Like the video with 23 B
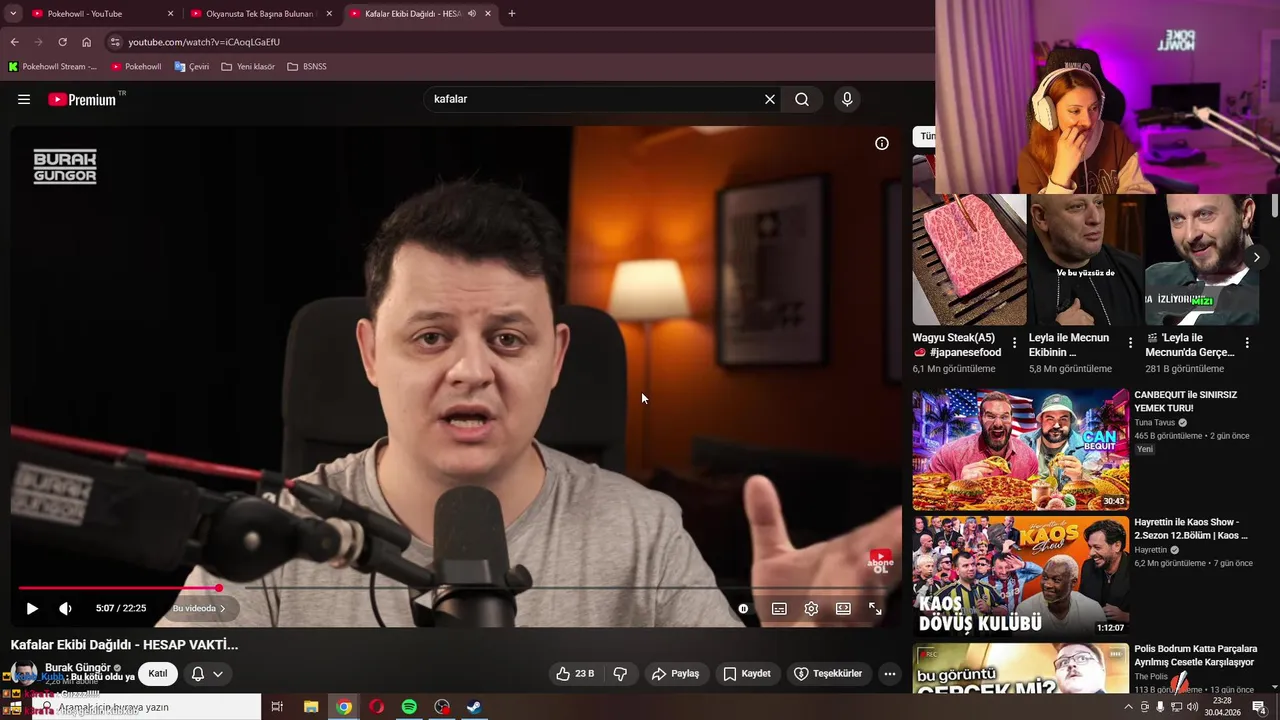Screen dimensions: 1280x720 575,674
